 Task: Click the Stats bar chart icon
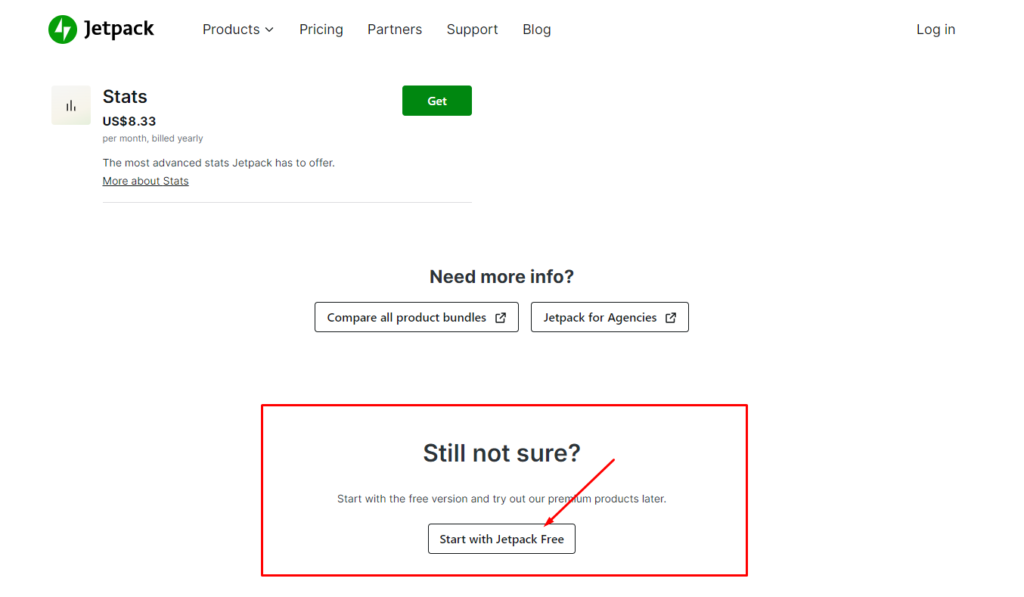pos(71,105)
